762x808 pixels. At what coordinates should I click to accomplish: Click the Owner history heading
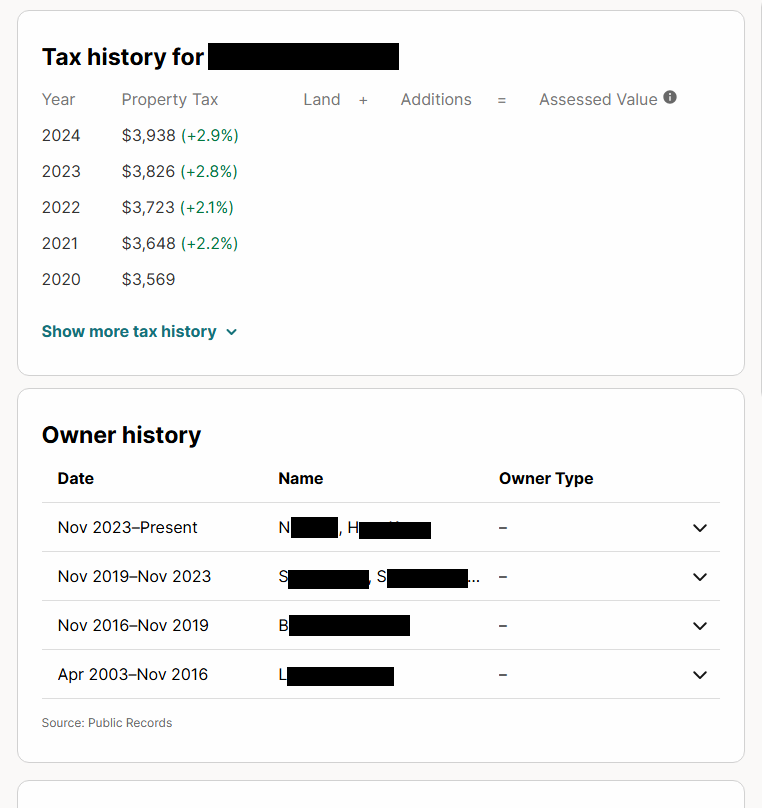[121, 435]
